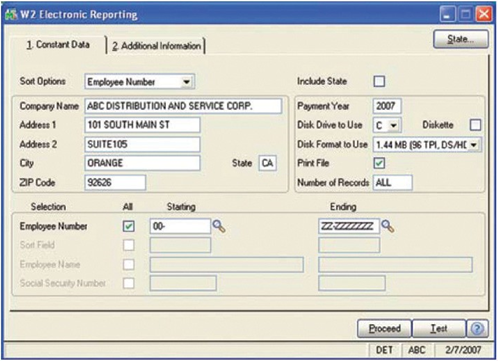498x361 pixels.
Task: Click the Starting Social Security Number box
Action: pos(183,283)
